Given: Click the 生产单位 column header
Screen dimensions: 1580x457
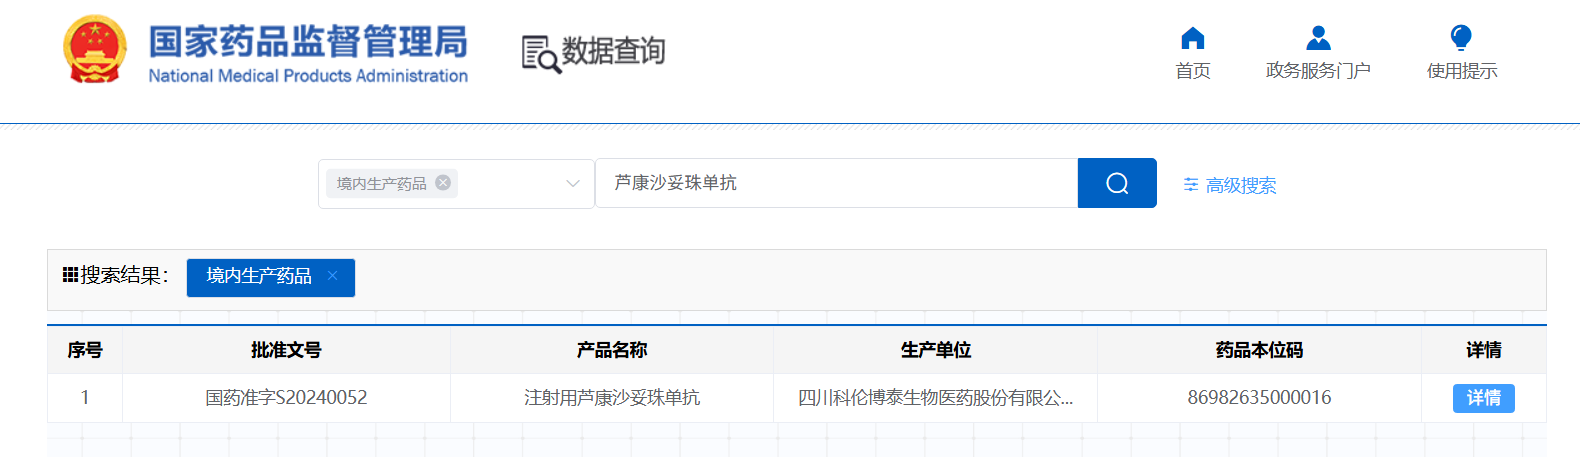Looking at the screenshot, I should click(x=936, y=350).
